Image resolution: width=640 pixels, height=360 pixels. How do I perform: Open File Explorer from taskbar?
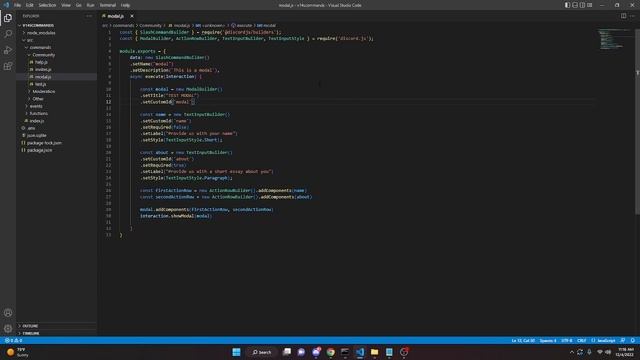pos(374,352)
